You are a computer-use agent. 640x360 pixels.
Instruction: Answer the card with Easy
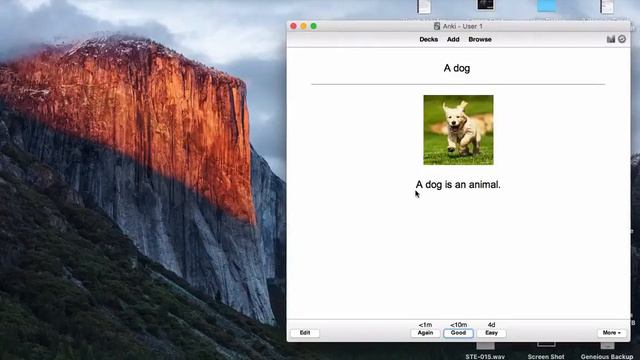coord(491,333)
